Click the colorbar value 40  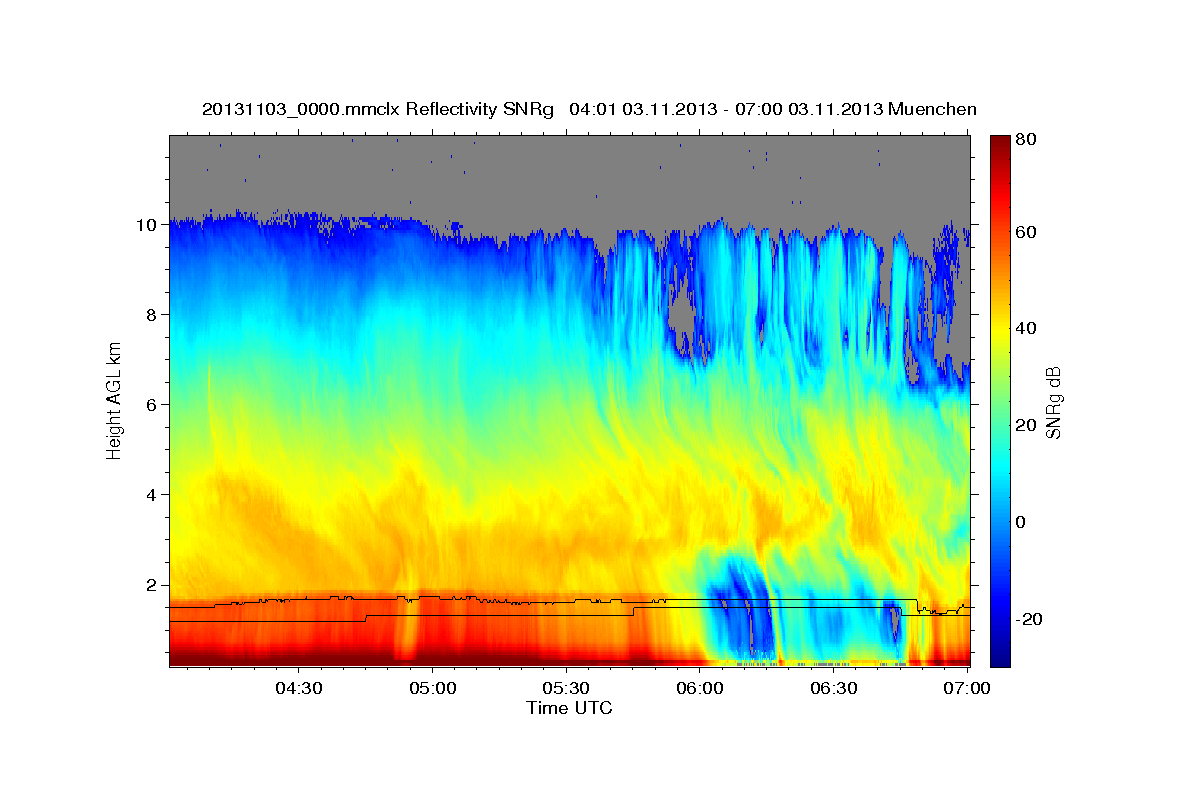point(1025,328)
